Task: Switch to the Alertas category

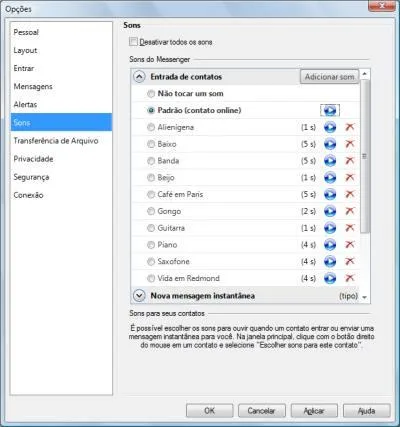Action: coord(25,105)
